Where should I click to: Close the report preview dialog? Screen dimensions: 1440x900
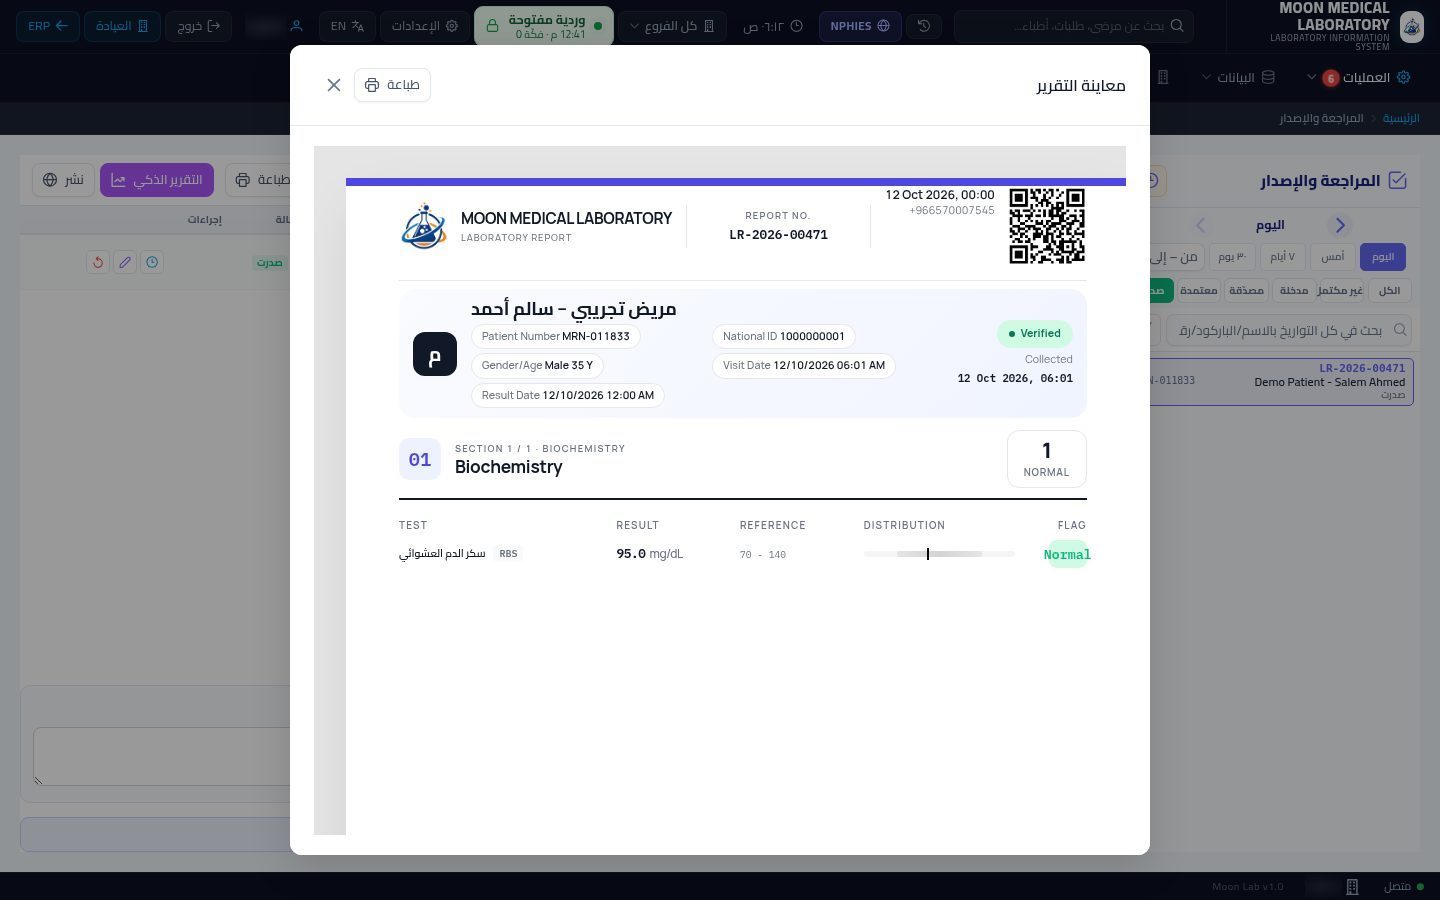(x=334, y=85)
